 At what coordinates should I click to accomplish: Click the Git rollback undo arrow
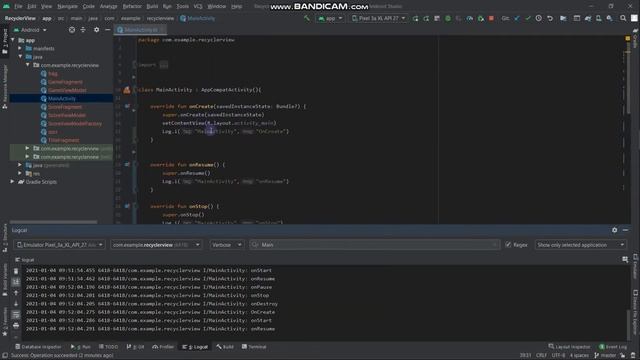550,18
